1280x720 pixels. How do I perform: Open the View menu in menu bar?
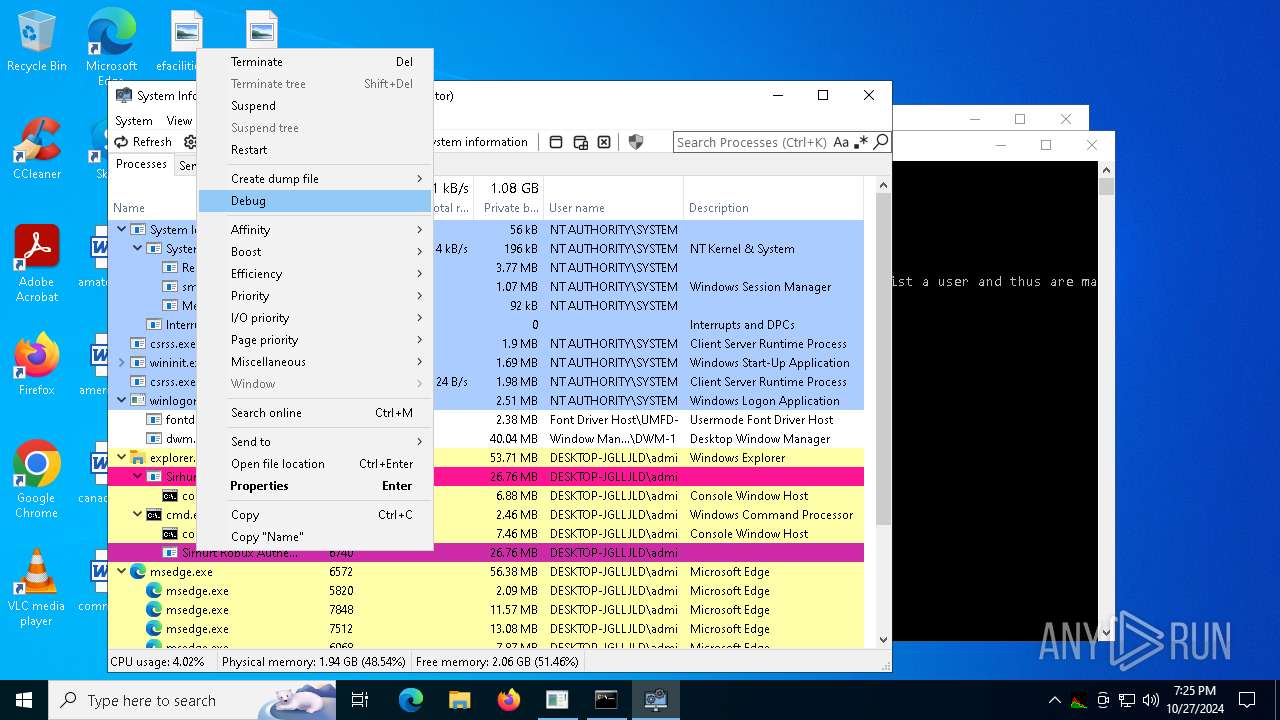pos(179,121)
